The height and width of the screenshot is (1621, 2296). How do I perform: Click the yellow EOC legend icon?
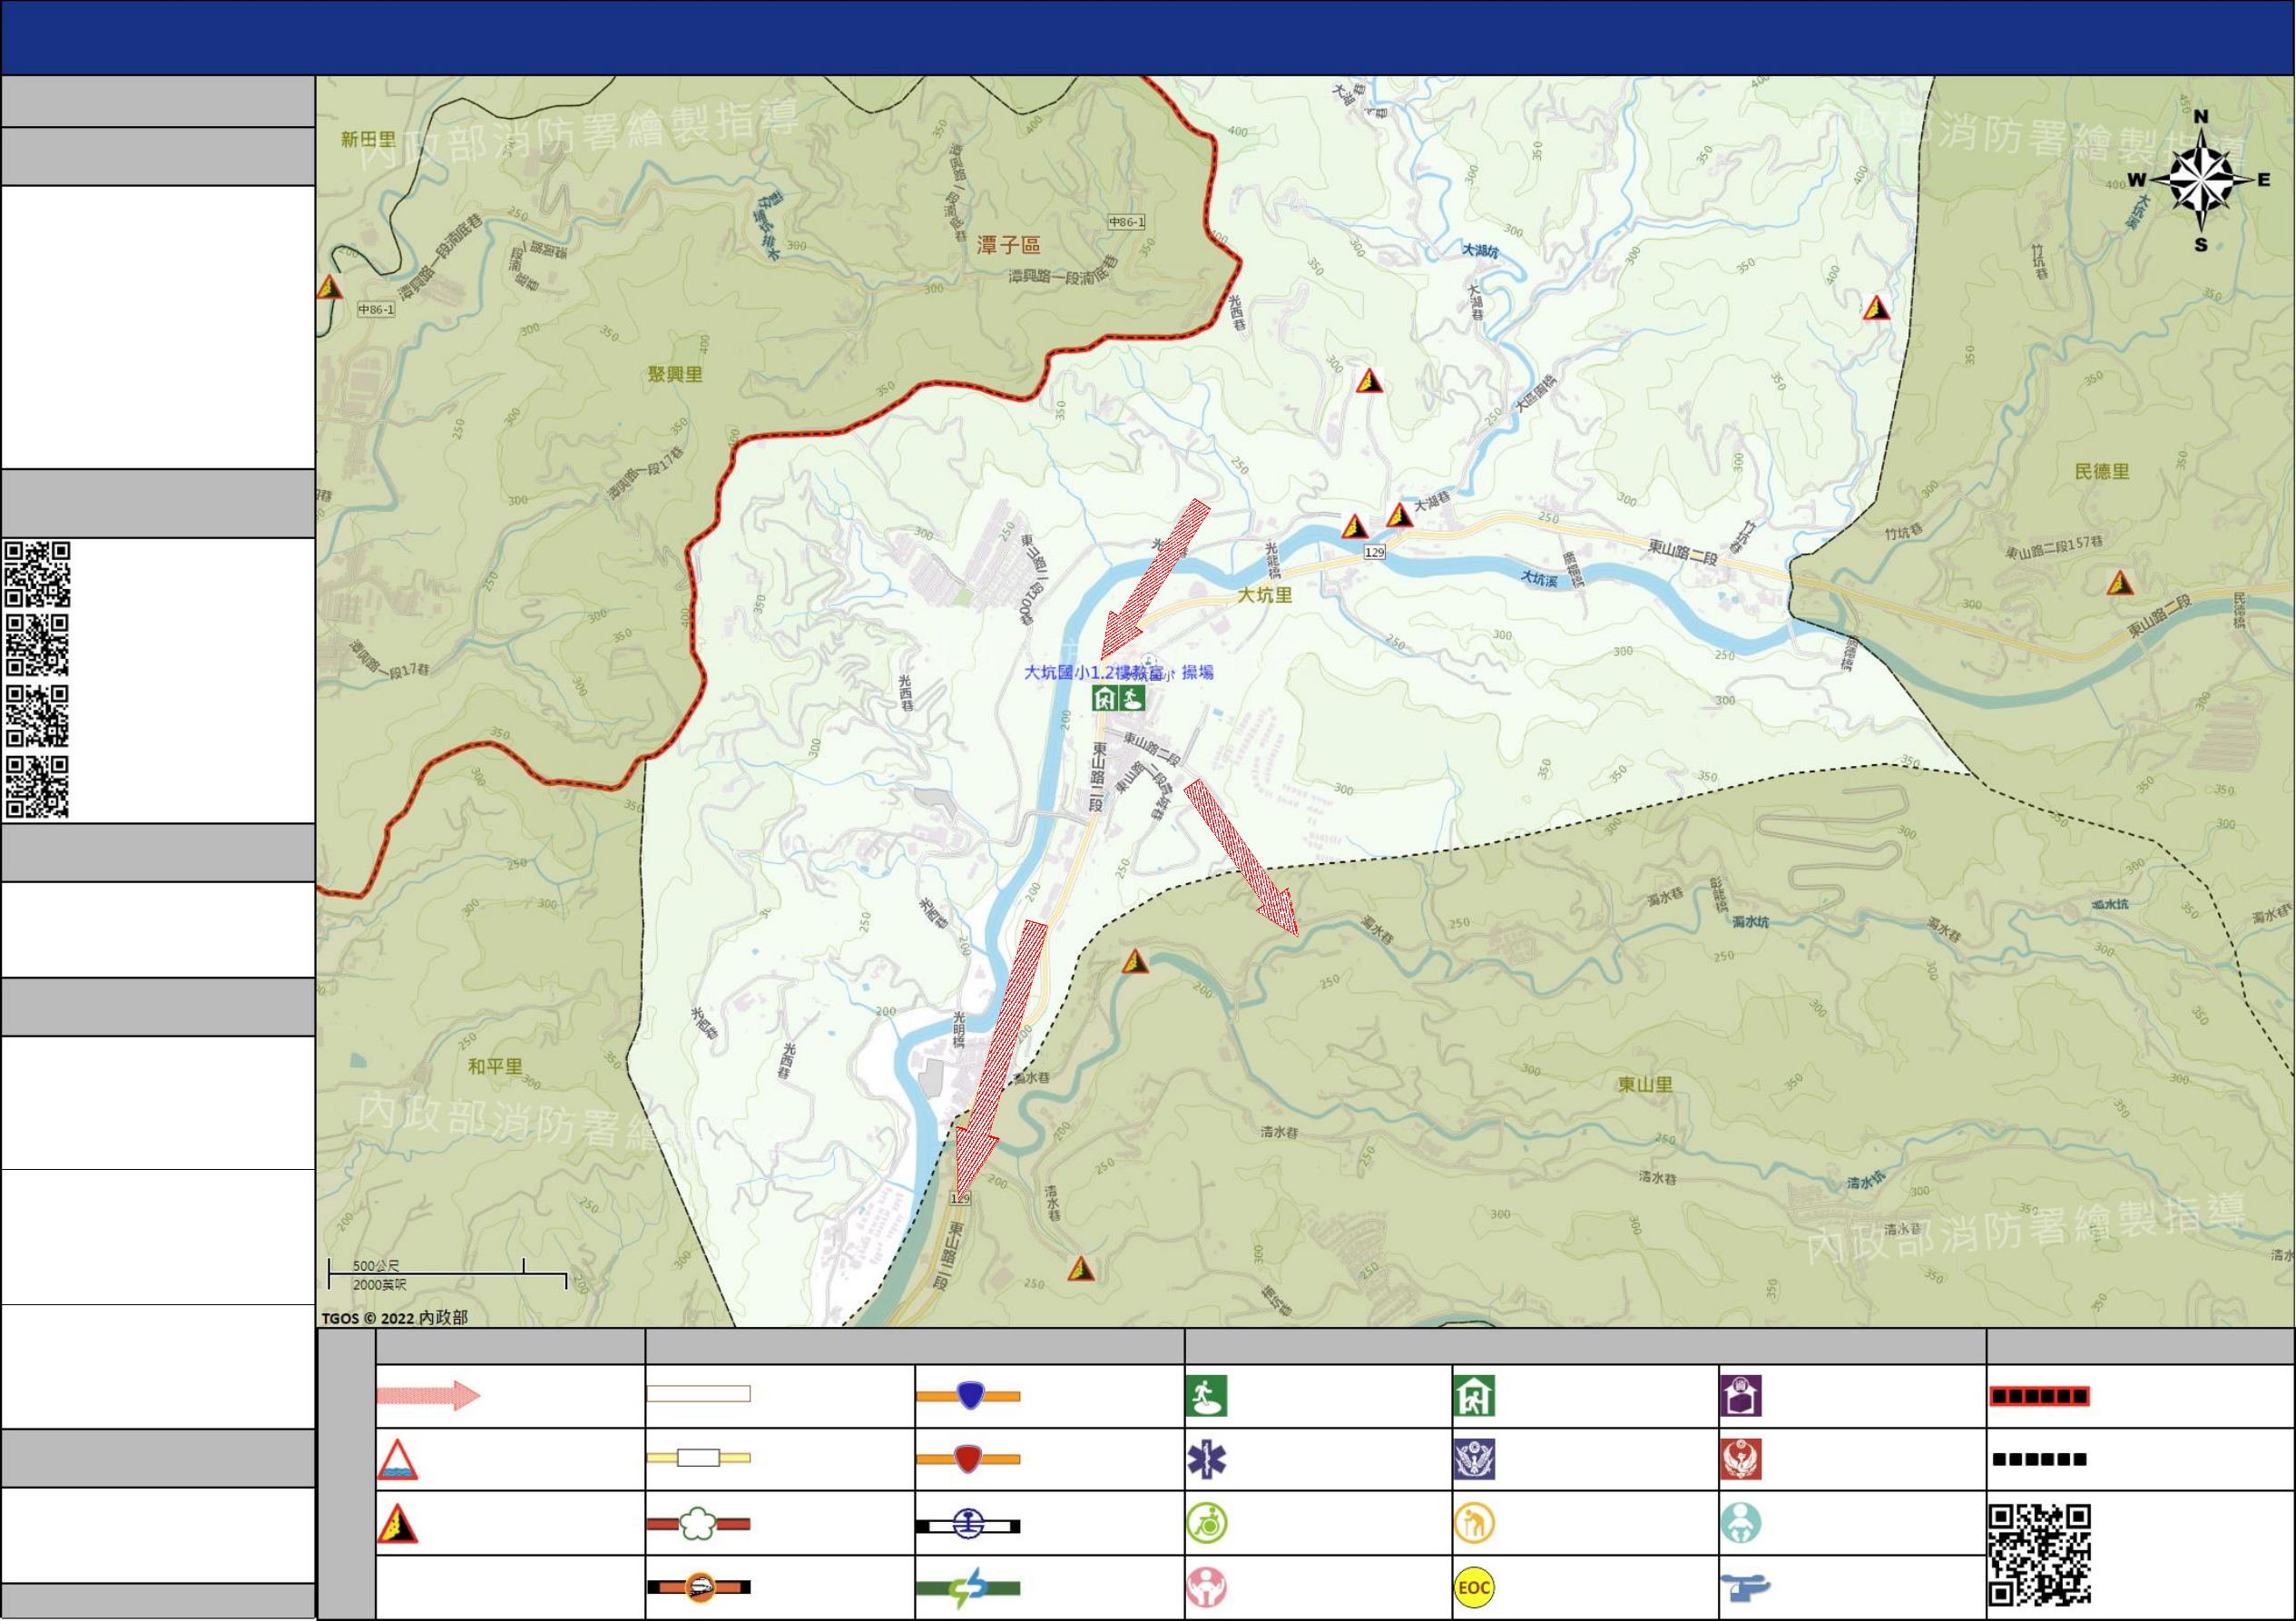click(1474, 1588)
